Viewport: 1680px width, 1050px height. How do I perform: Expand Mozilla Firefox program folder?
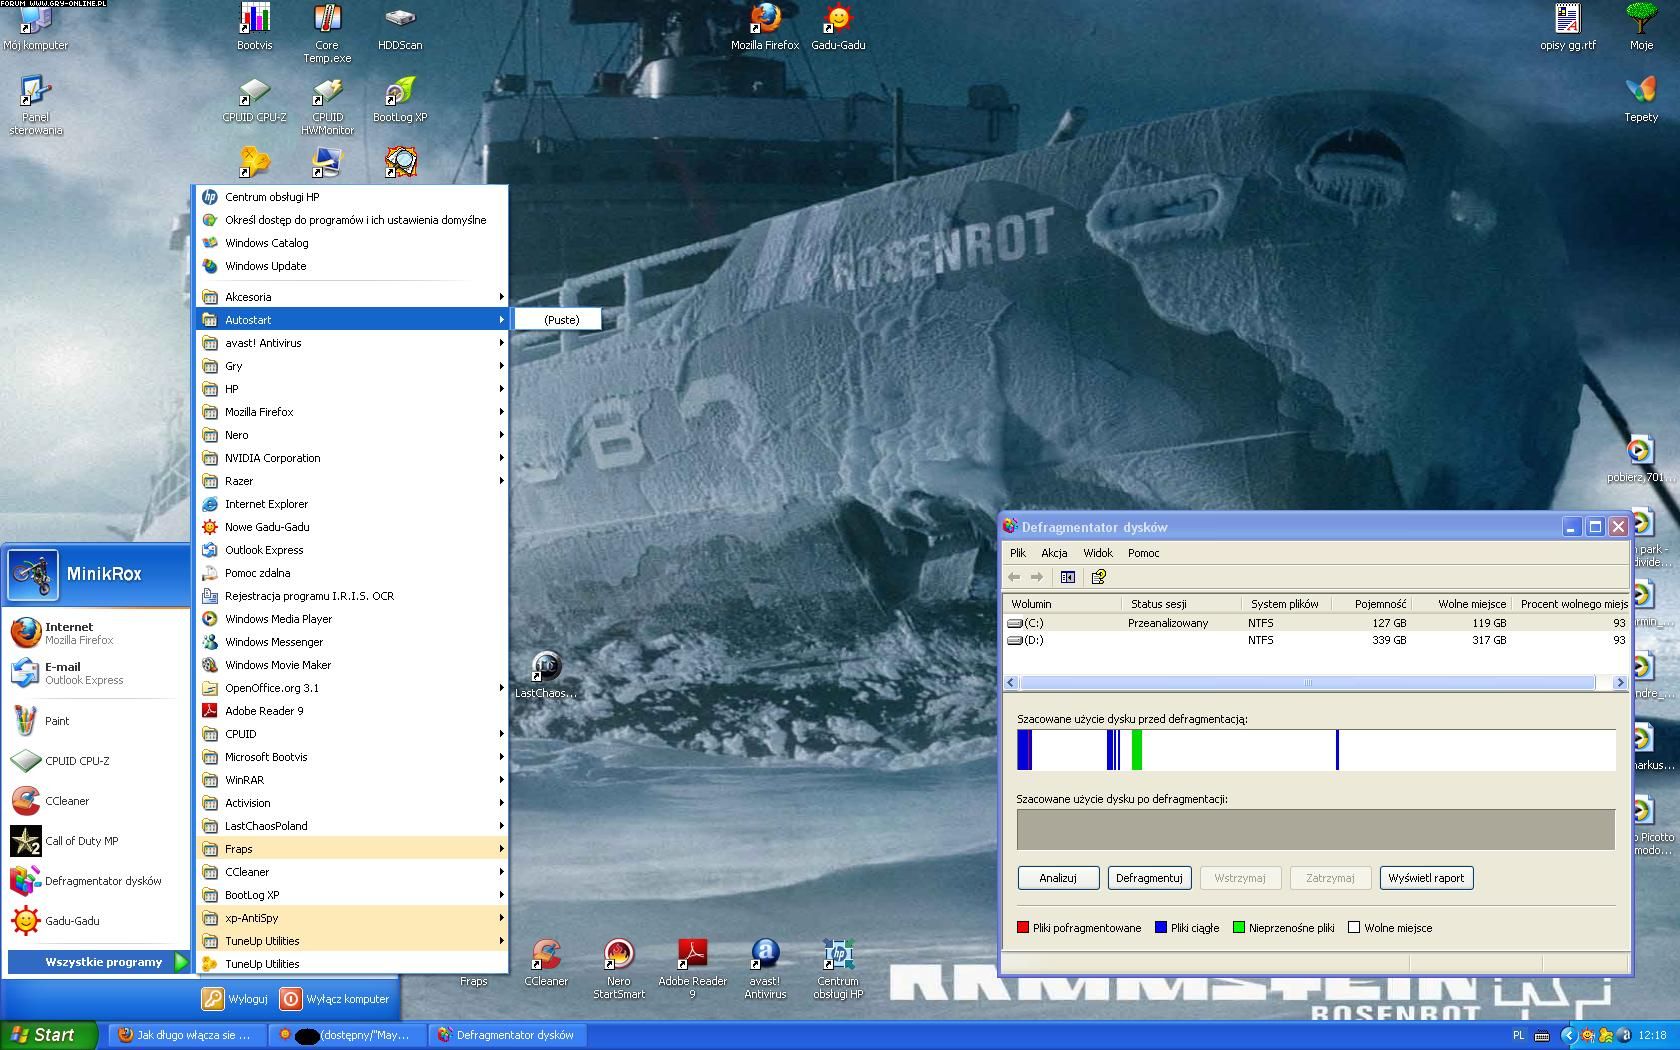pyautogui.click(x=353, y=412)
